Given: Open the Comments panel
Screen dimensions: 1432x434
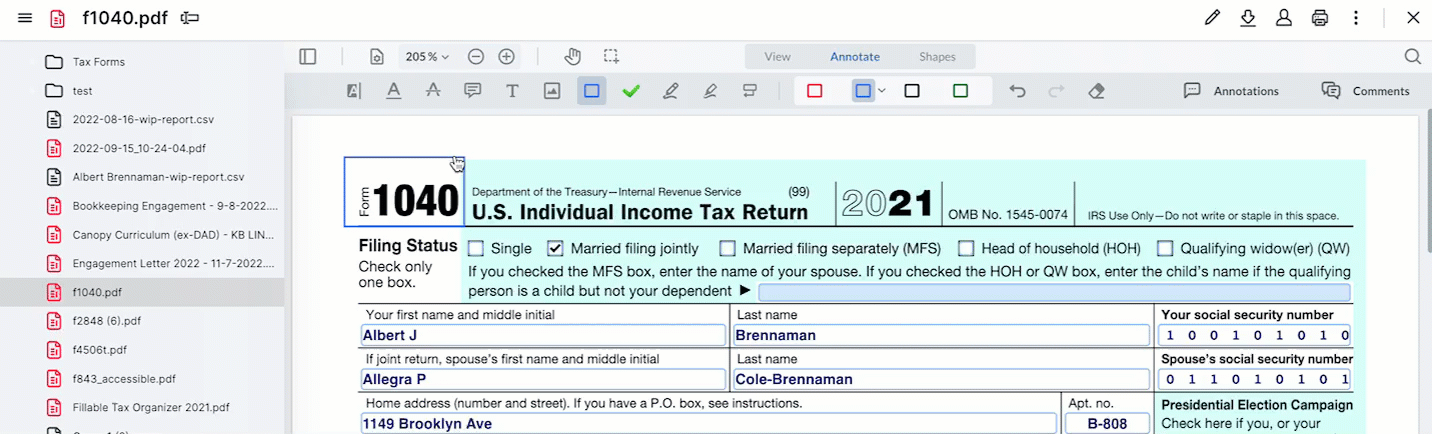Looking at the screenshot, I should tap(1366, 91).
